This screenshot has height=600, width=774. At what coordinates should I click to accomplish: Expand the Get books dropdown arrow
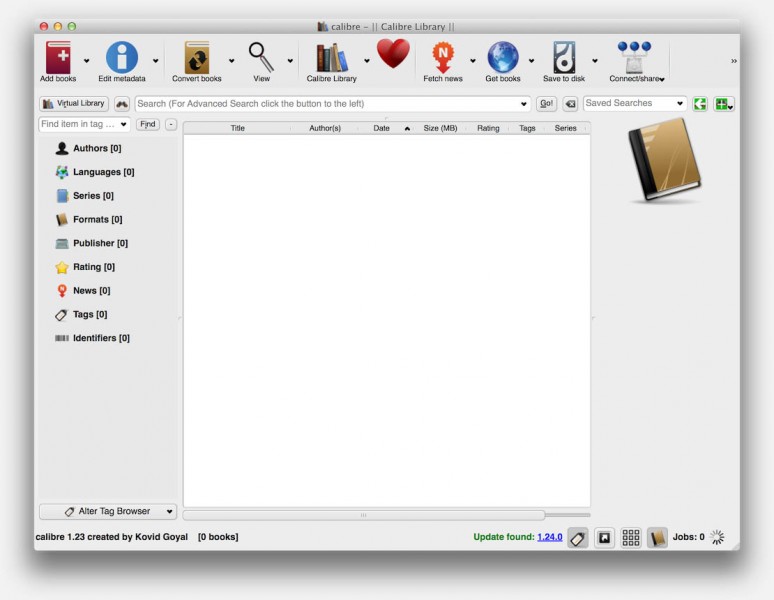531,61
